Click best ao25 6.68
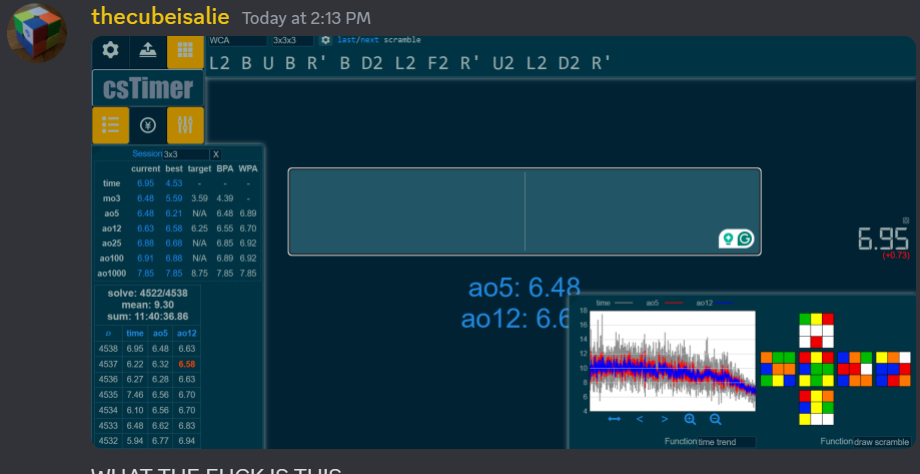 point(174,243)
